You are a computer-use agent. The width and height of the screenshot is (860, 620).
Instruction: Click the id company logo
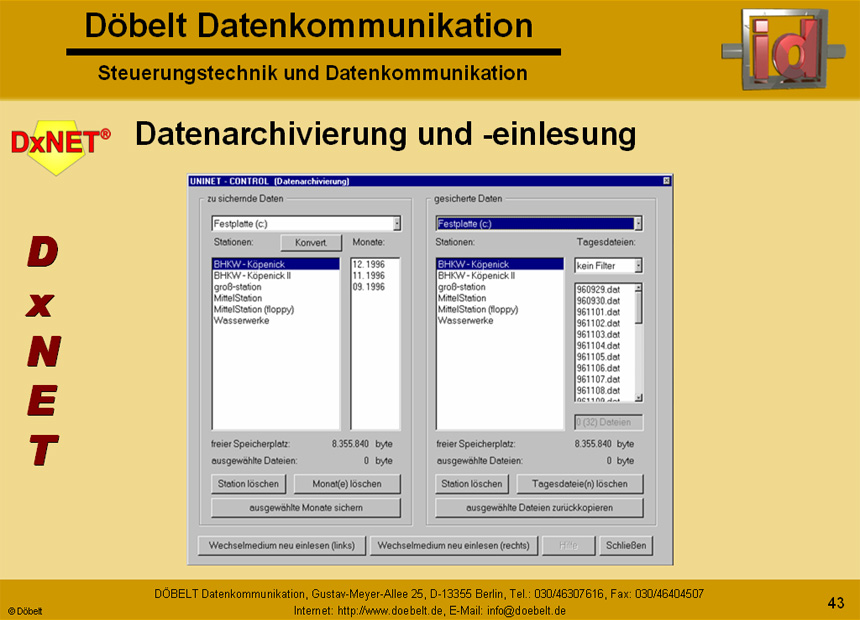pyautogui.click(x=783, y=48)
